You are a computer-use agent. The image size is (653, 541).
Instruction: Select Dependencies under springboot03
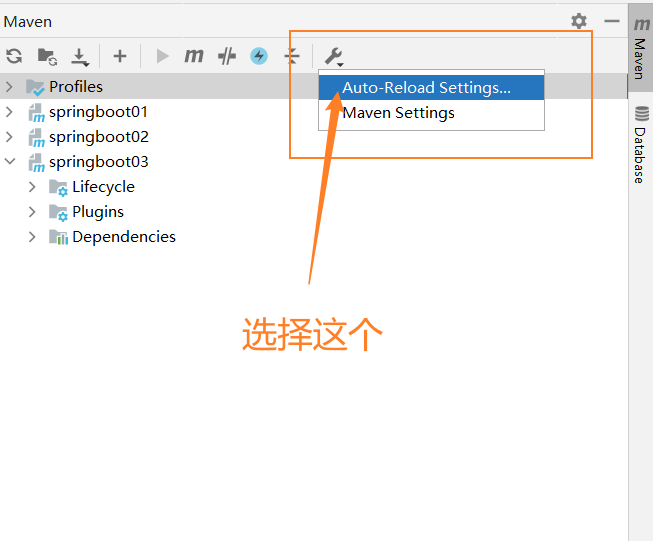[x=124, y=237]
